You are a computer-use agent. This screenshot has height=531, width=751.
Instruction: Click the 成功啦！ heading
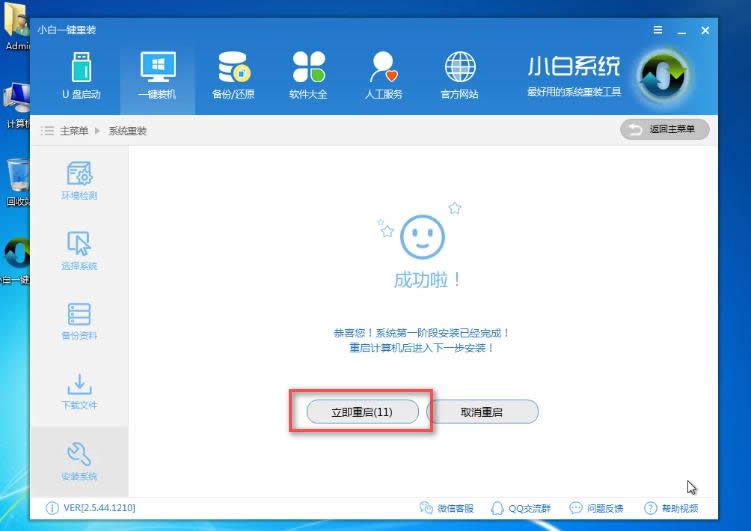pyautogui.click(x=427, y=280)
